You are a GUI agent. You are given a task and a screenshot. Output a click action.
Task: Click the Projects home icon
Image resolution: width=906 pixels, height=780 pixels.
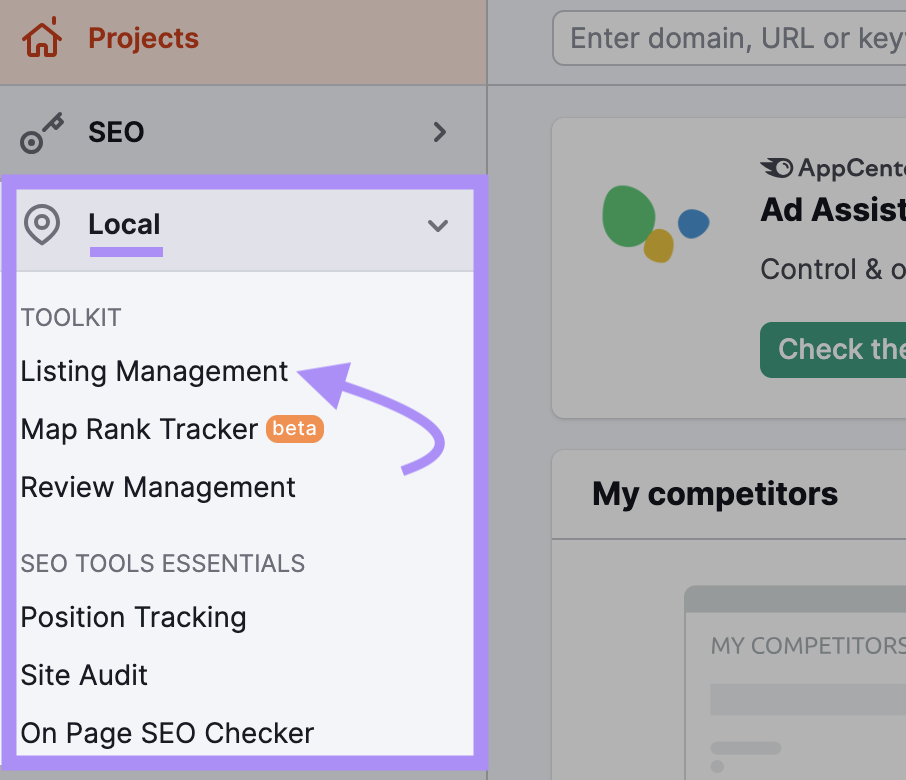click(42, 40)
